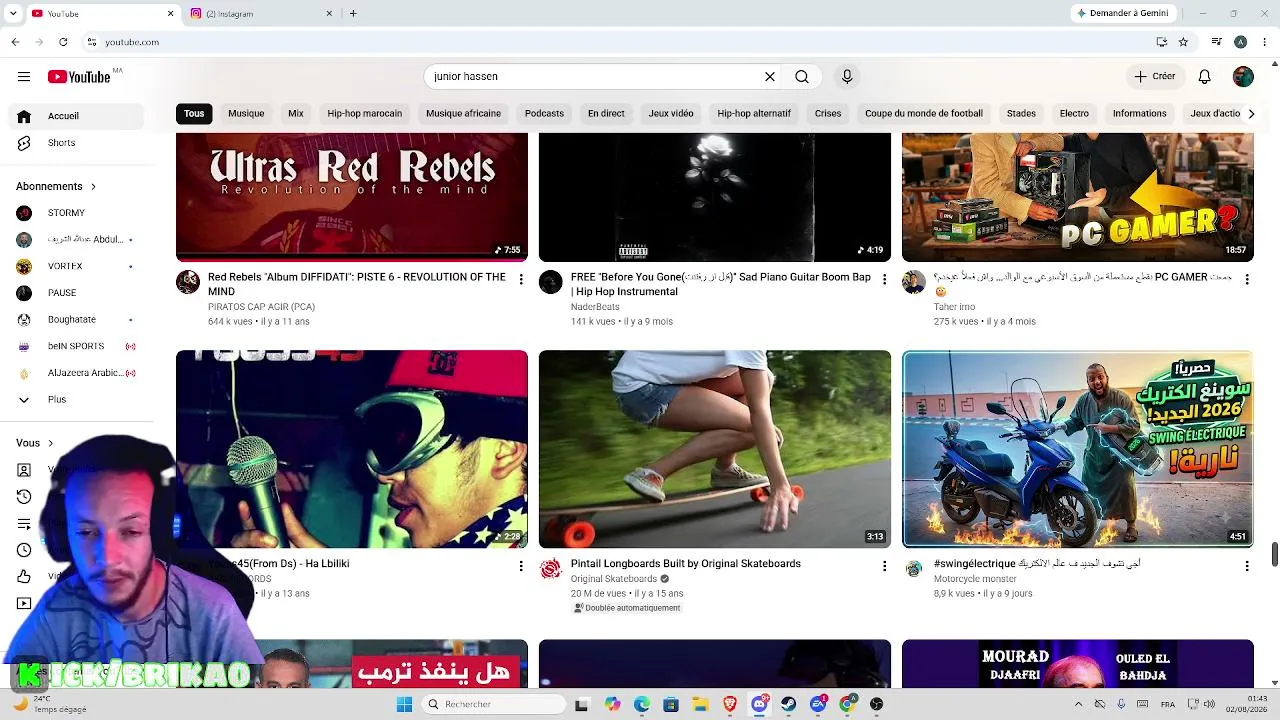Open Steam from the taskbar
The height and width of the screenshot is (720, 1280).
tap(789, 704)
